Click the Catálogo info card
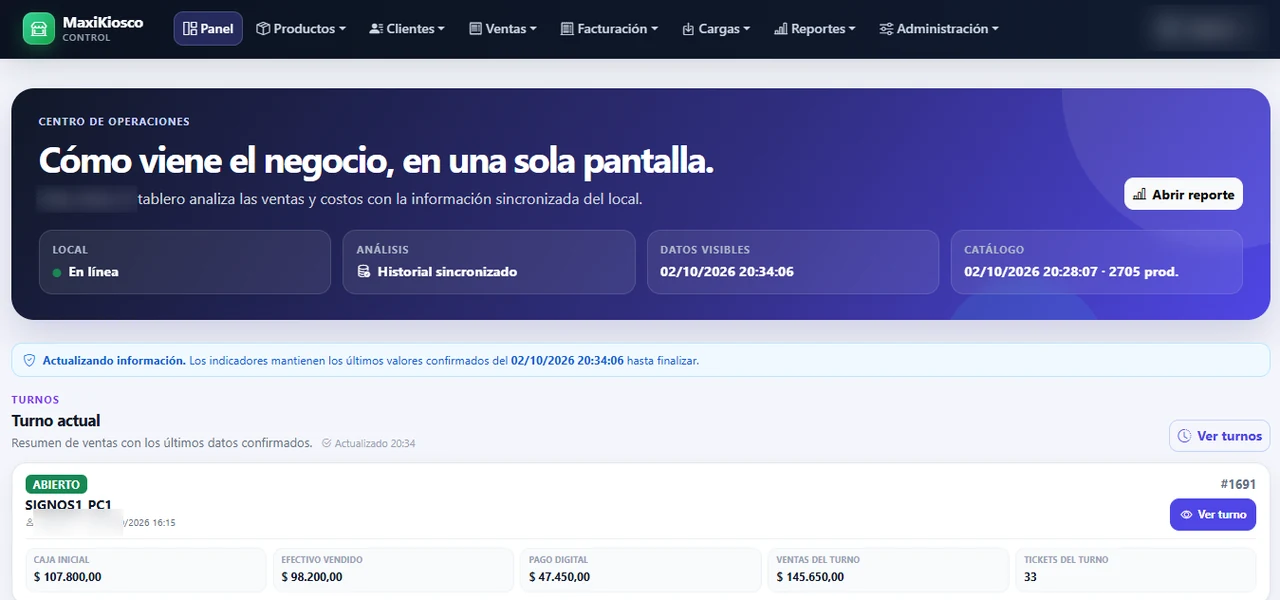 (1097, 262)
